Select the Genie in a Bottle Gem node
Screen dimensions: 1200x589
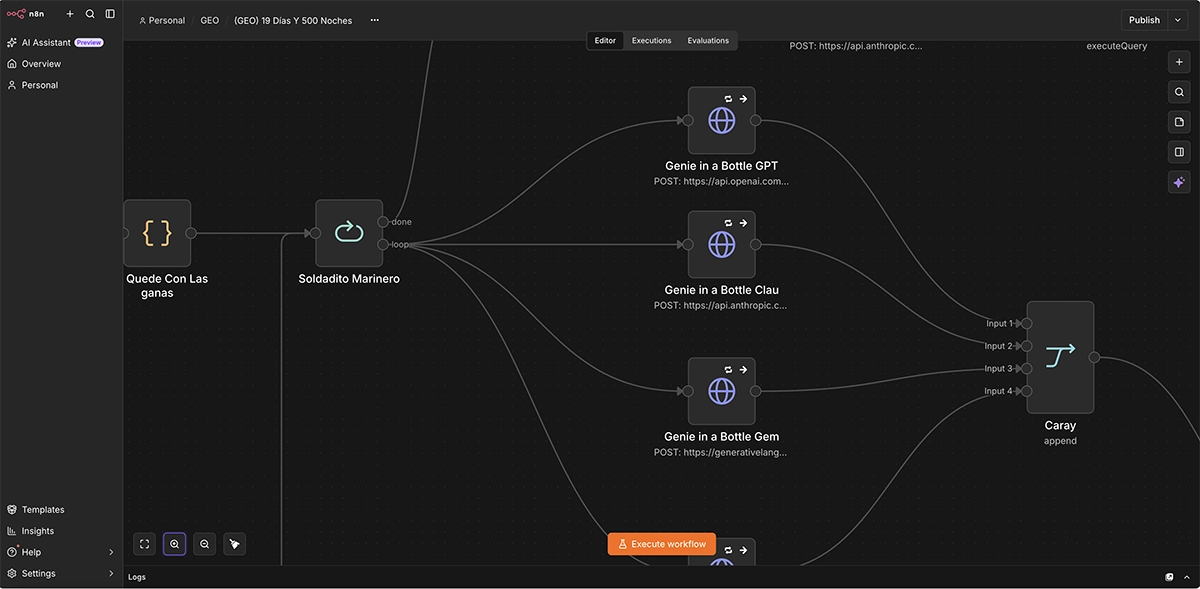coord(722,391)
